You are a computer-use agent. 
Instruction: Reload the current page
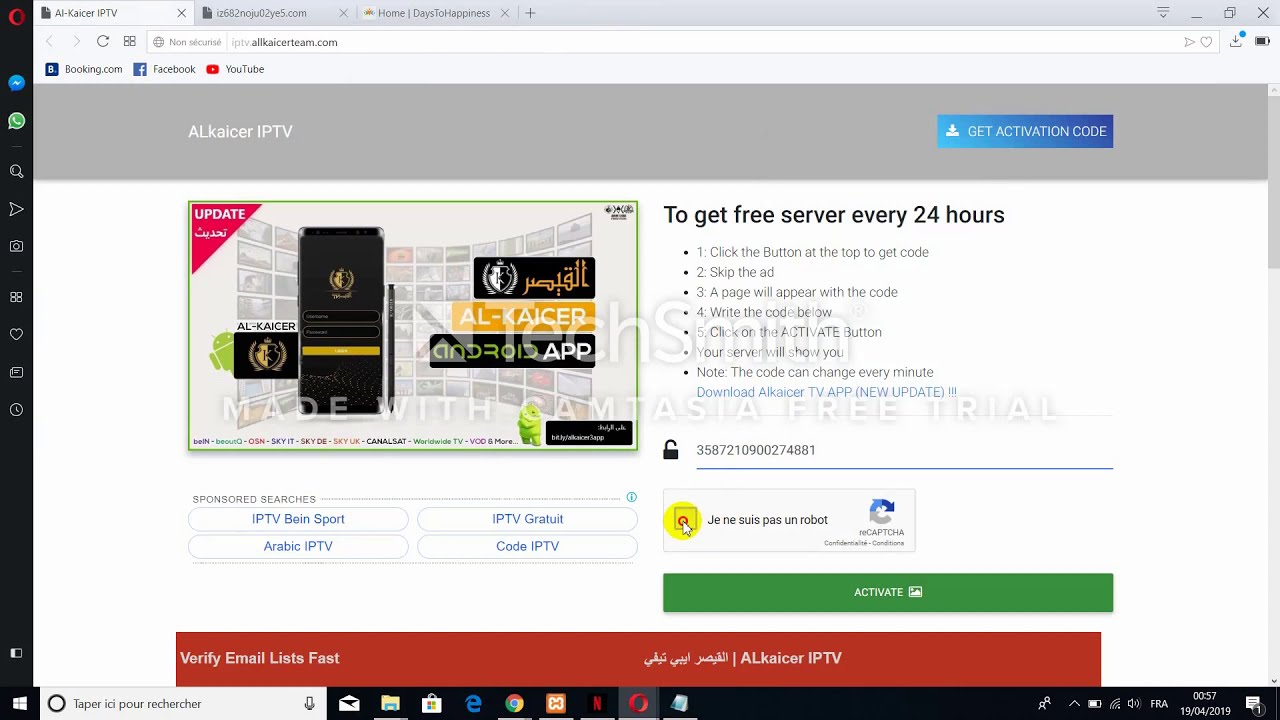[103, 41]
